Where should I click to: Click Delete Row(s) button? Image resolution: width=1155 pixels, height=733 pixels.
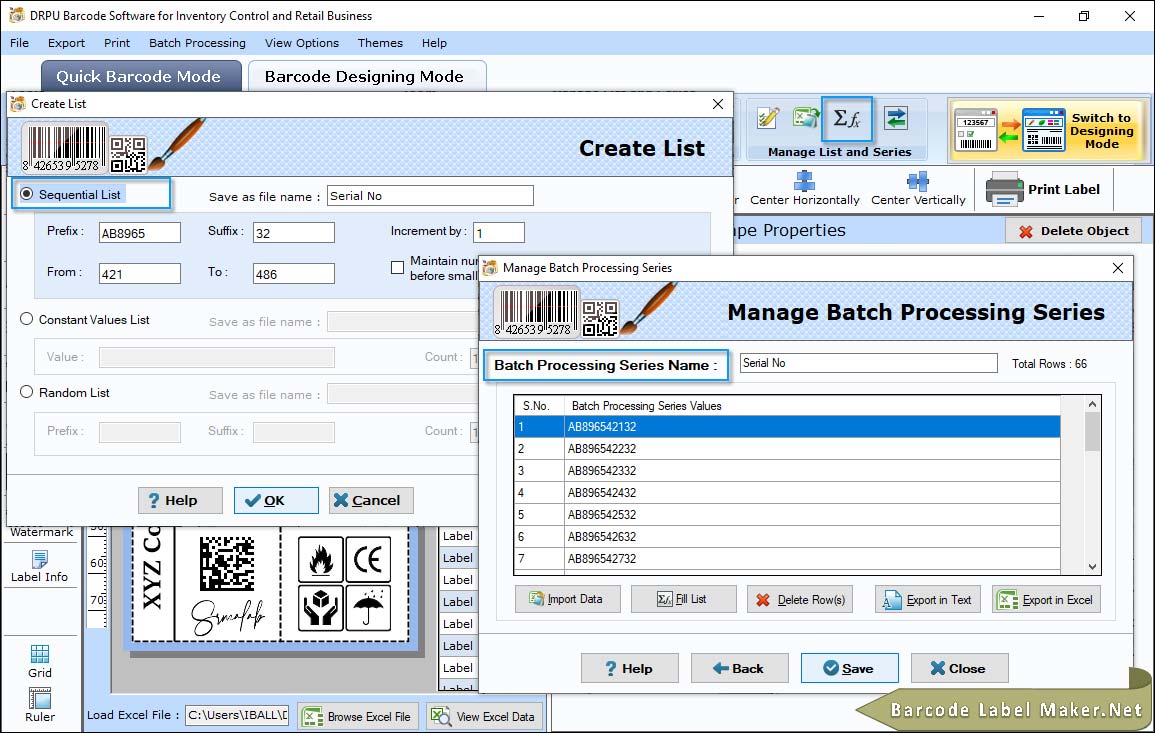(800, 600)
